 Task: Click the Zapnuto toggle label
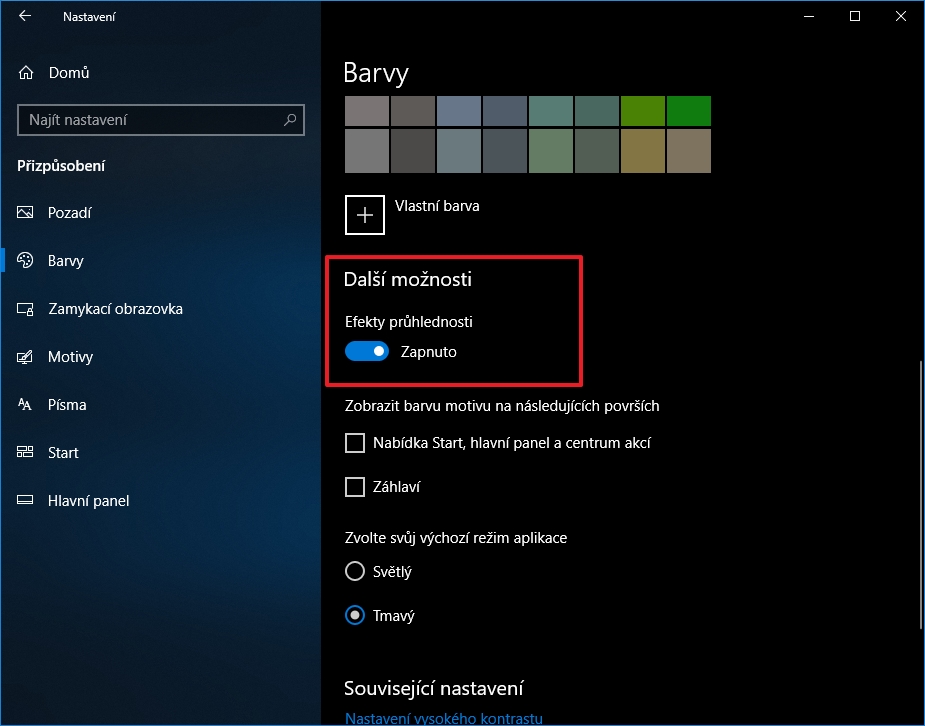click(428, 351)
